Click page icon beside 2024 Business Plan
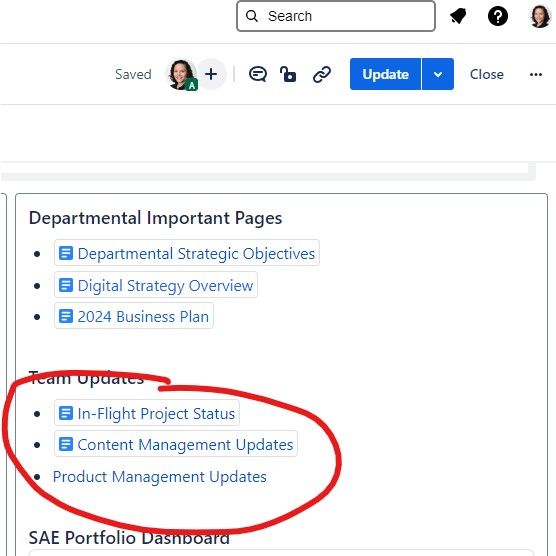Screen dimensions: 556x556 [x=66, y=316]
